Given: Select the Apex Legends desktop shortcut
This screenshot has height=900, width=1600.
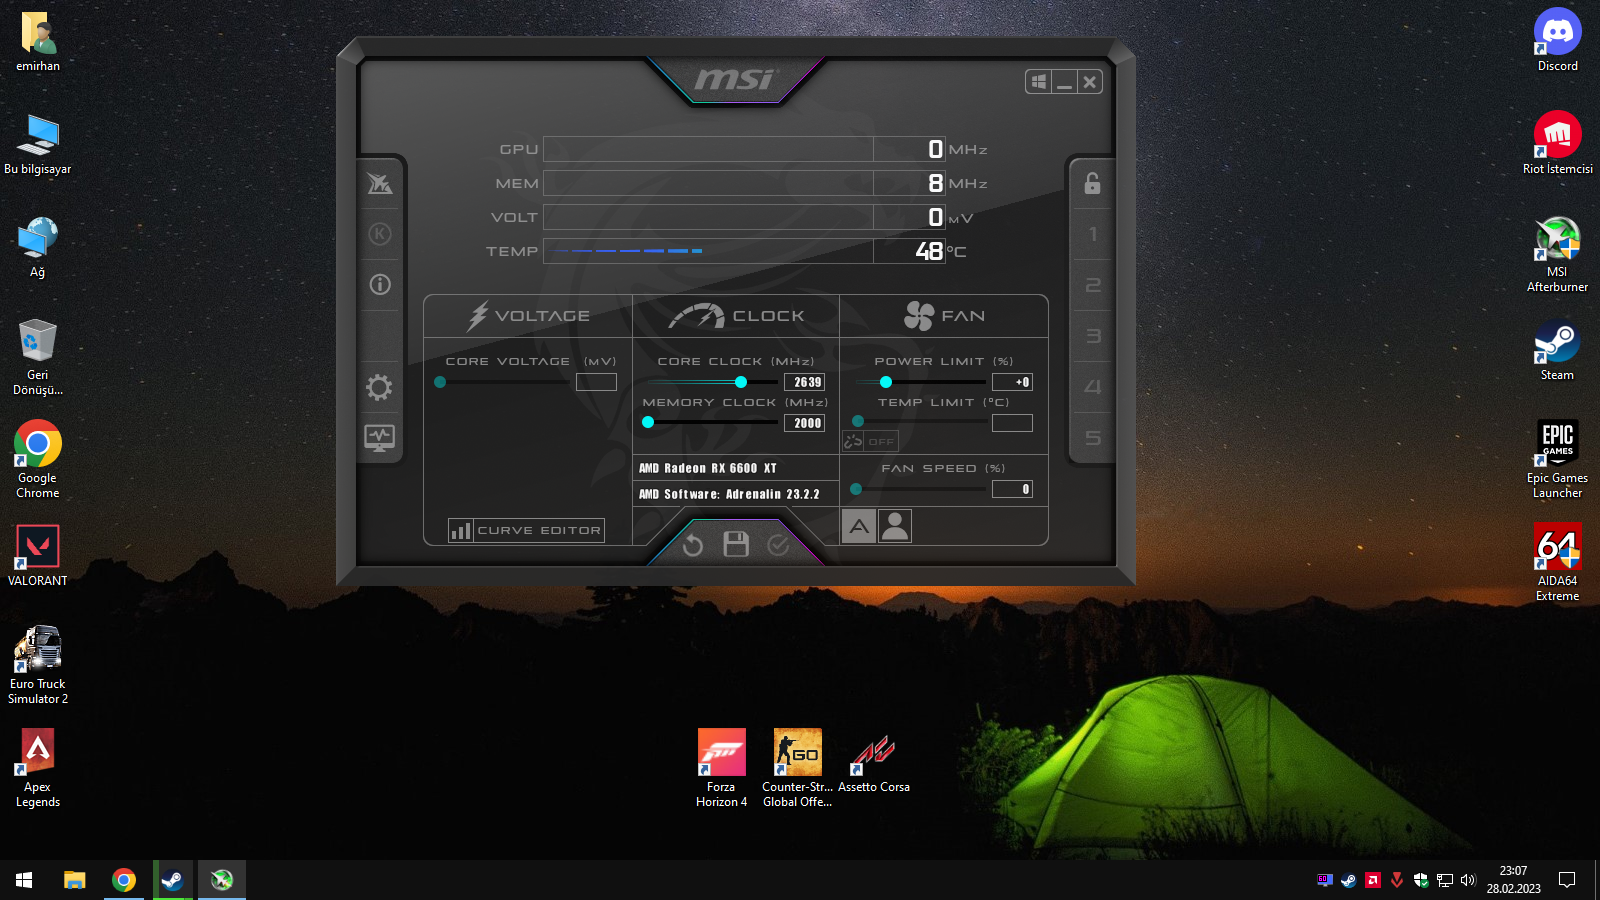Looking at the screenshot, I should [38, 768].
